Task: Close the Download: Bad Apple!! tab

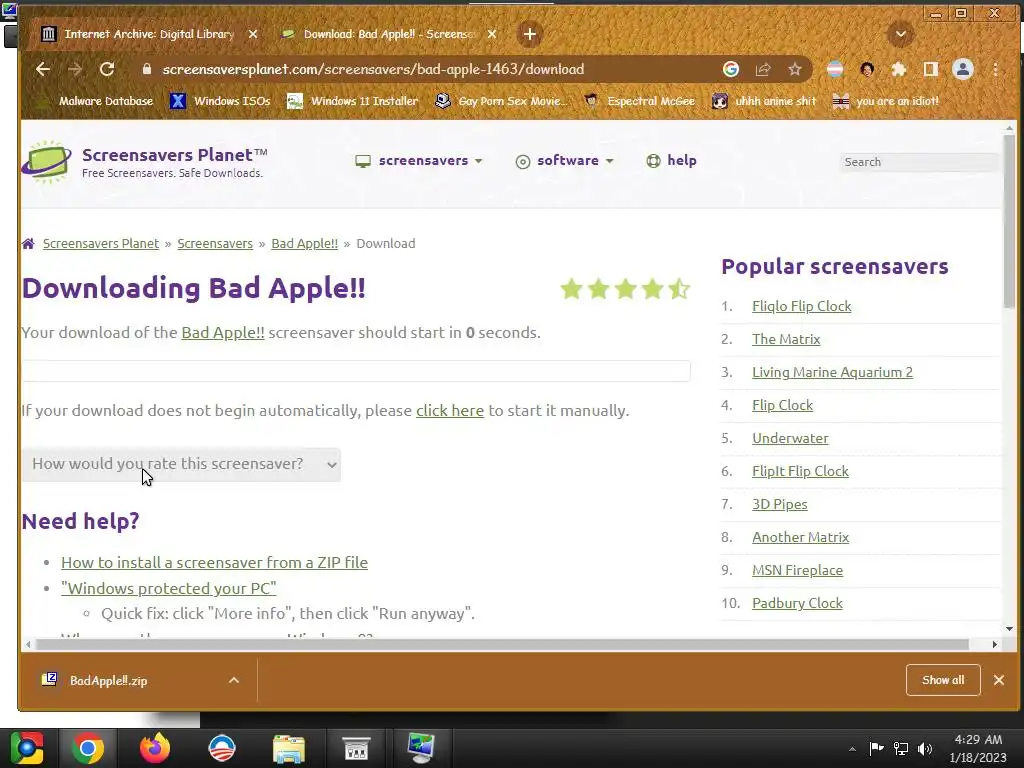Action: (x=492, y=34)
